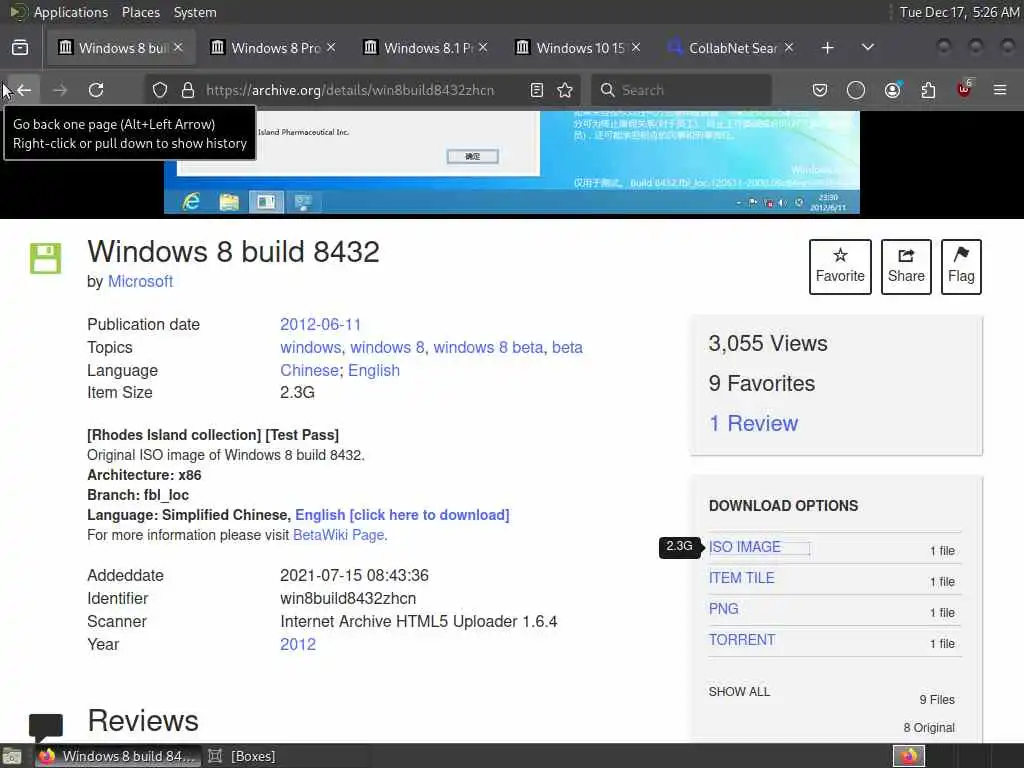1024x768 pixels.
Task: Click the uBlock Origin extension icon
Action: 964,90
